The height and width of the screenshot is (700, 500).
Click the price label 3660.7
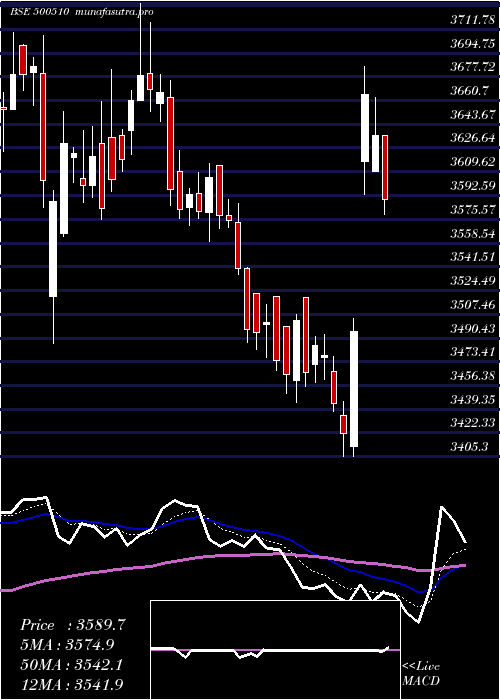469,91
